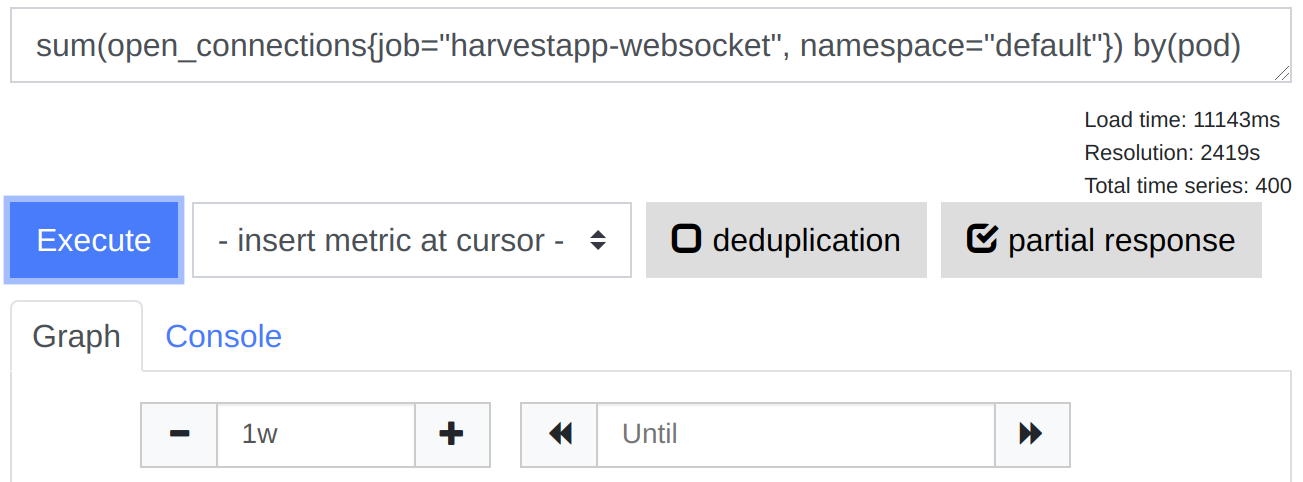Click the query box corner resize grip

point(1282,73)
